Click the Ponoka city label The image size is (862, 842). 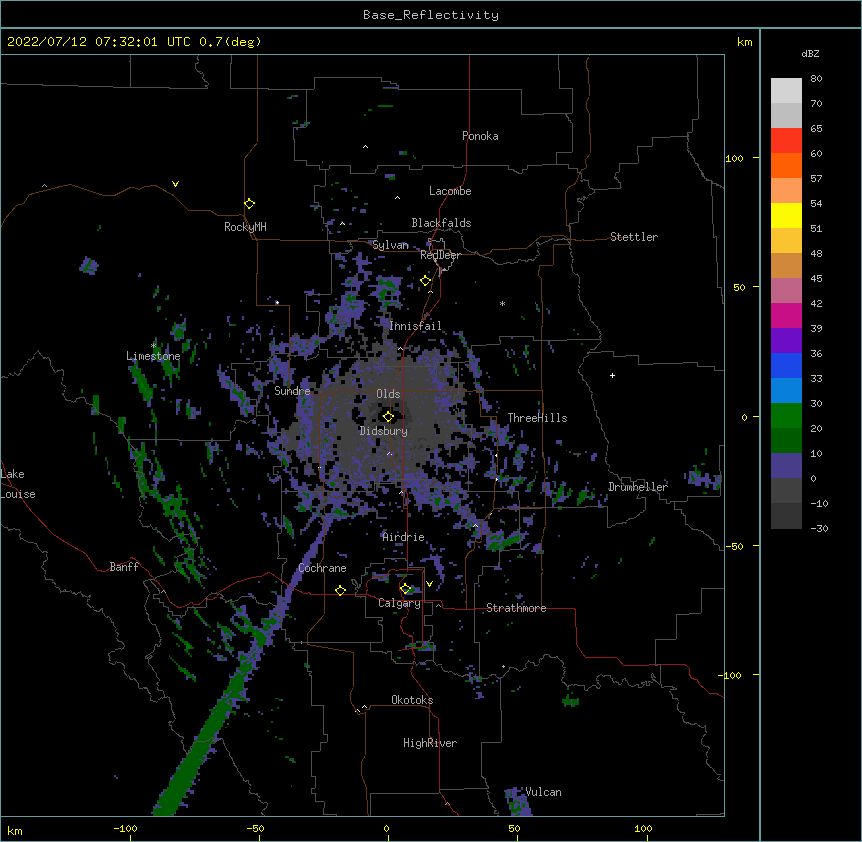pyautogui.click(x=480, y=136)
